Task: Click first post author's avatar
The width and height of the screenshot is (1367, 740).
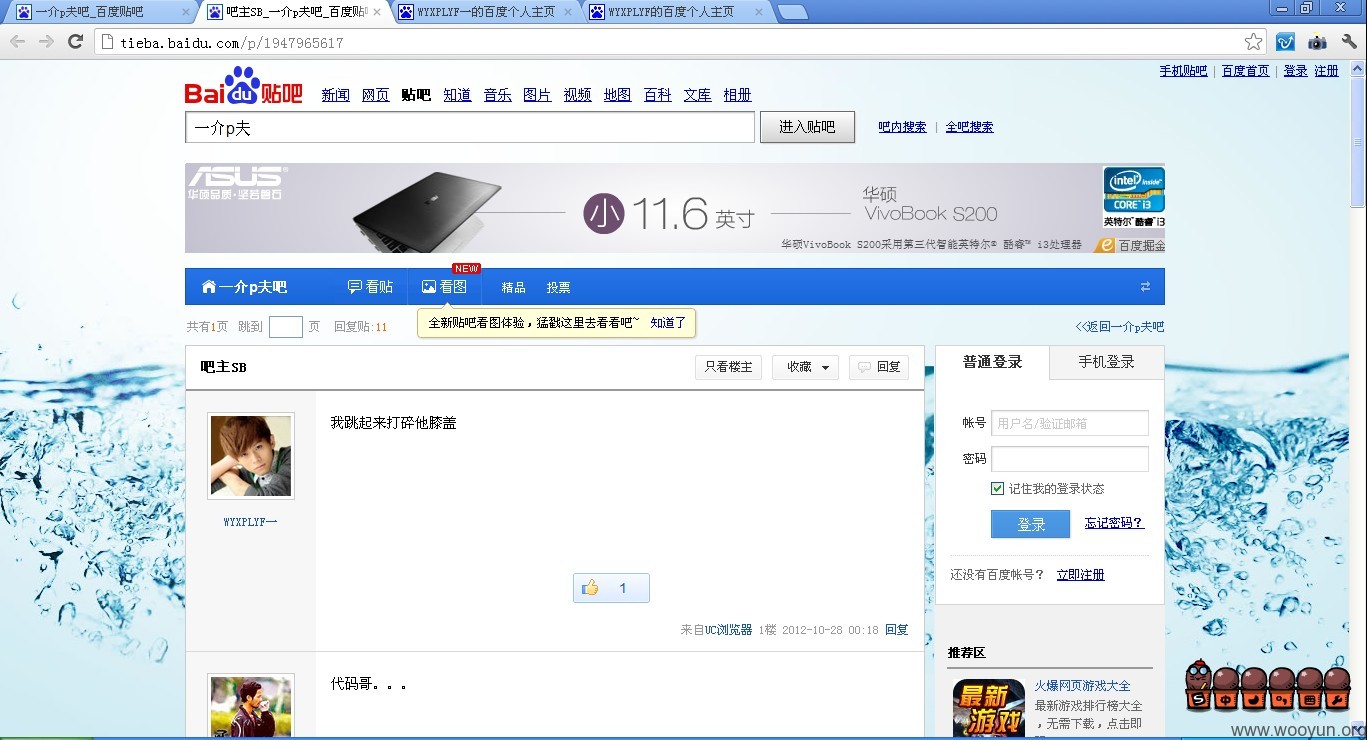Action: 251,456
